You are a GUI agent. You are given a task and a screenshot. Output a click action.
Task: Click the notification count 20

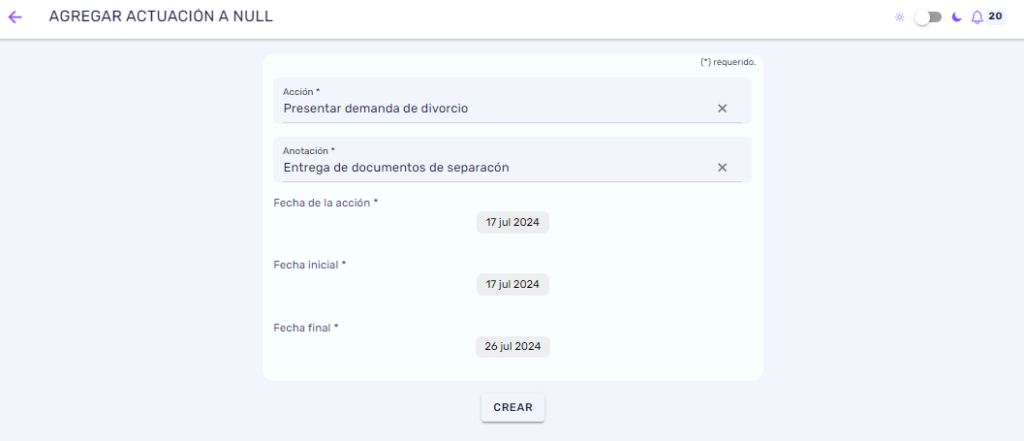(x=995, y=16)
